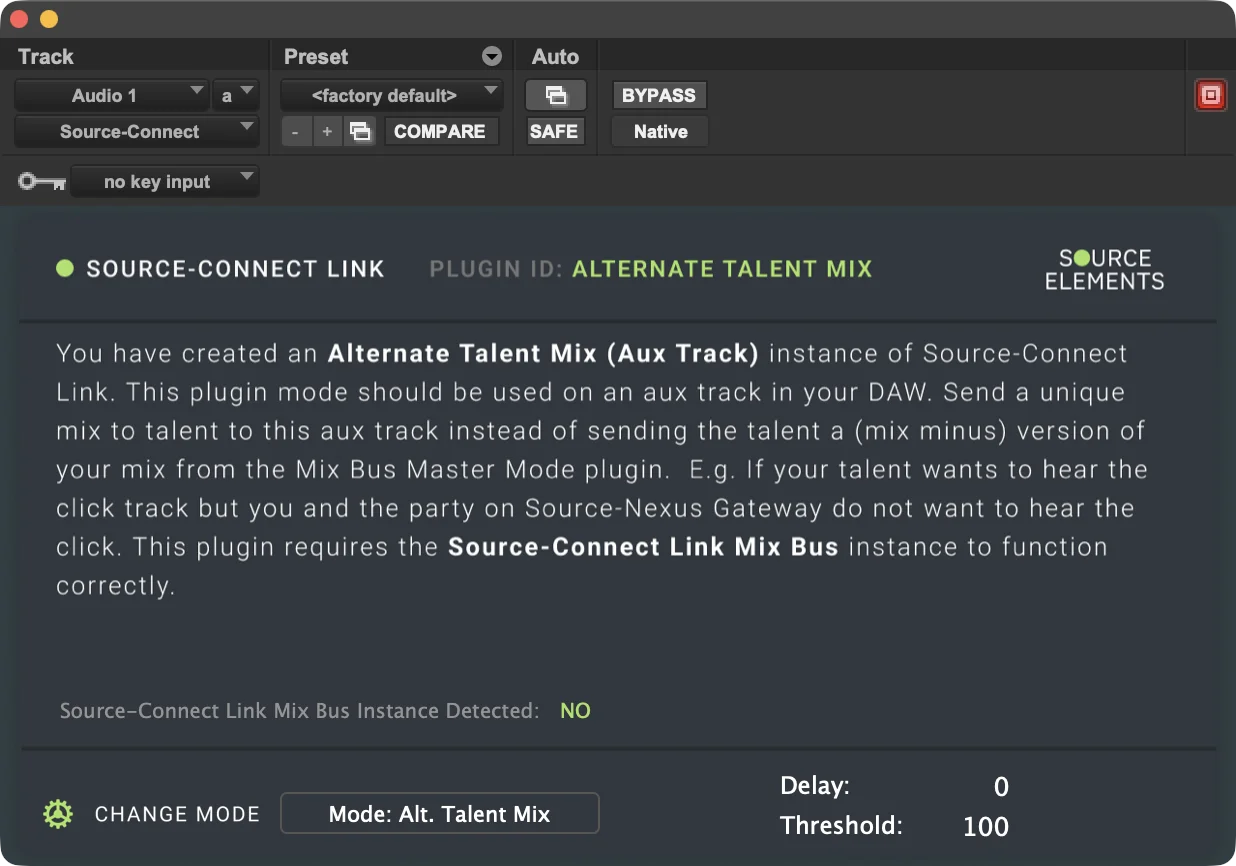This screenshot has height=866, width=1236.
Task: Click the key input icon
Action: coord(42,182)
